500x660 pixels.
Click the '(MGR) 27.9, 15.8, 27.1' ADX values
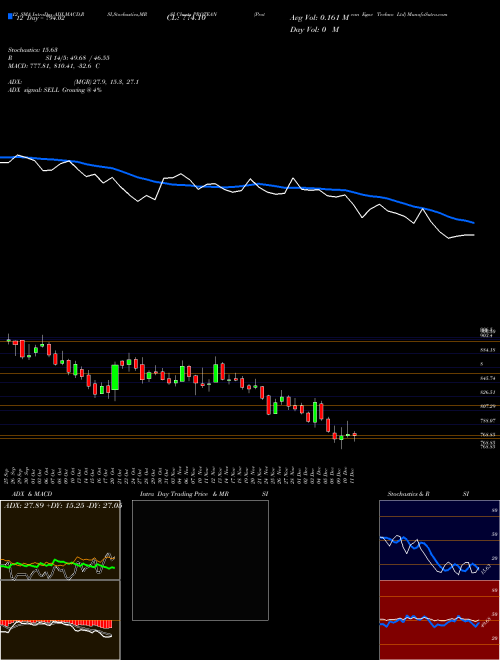[106, 82]
